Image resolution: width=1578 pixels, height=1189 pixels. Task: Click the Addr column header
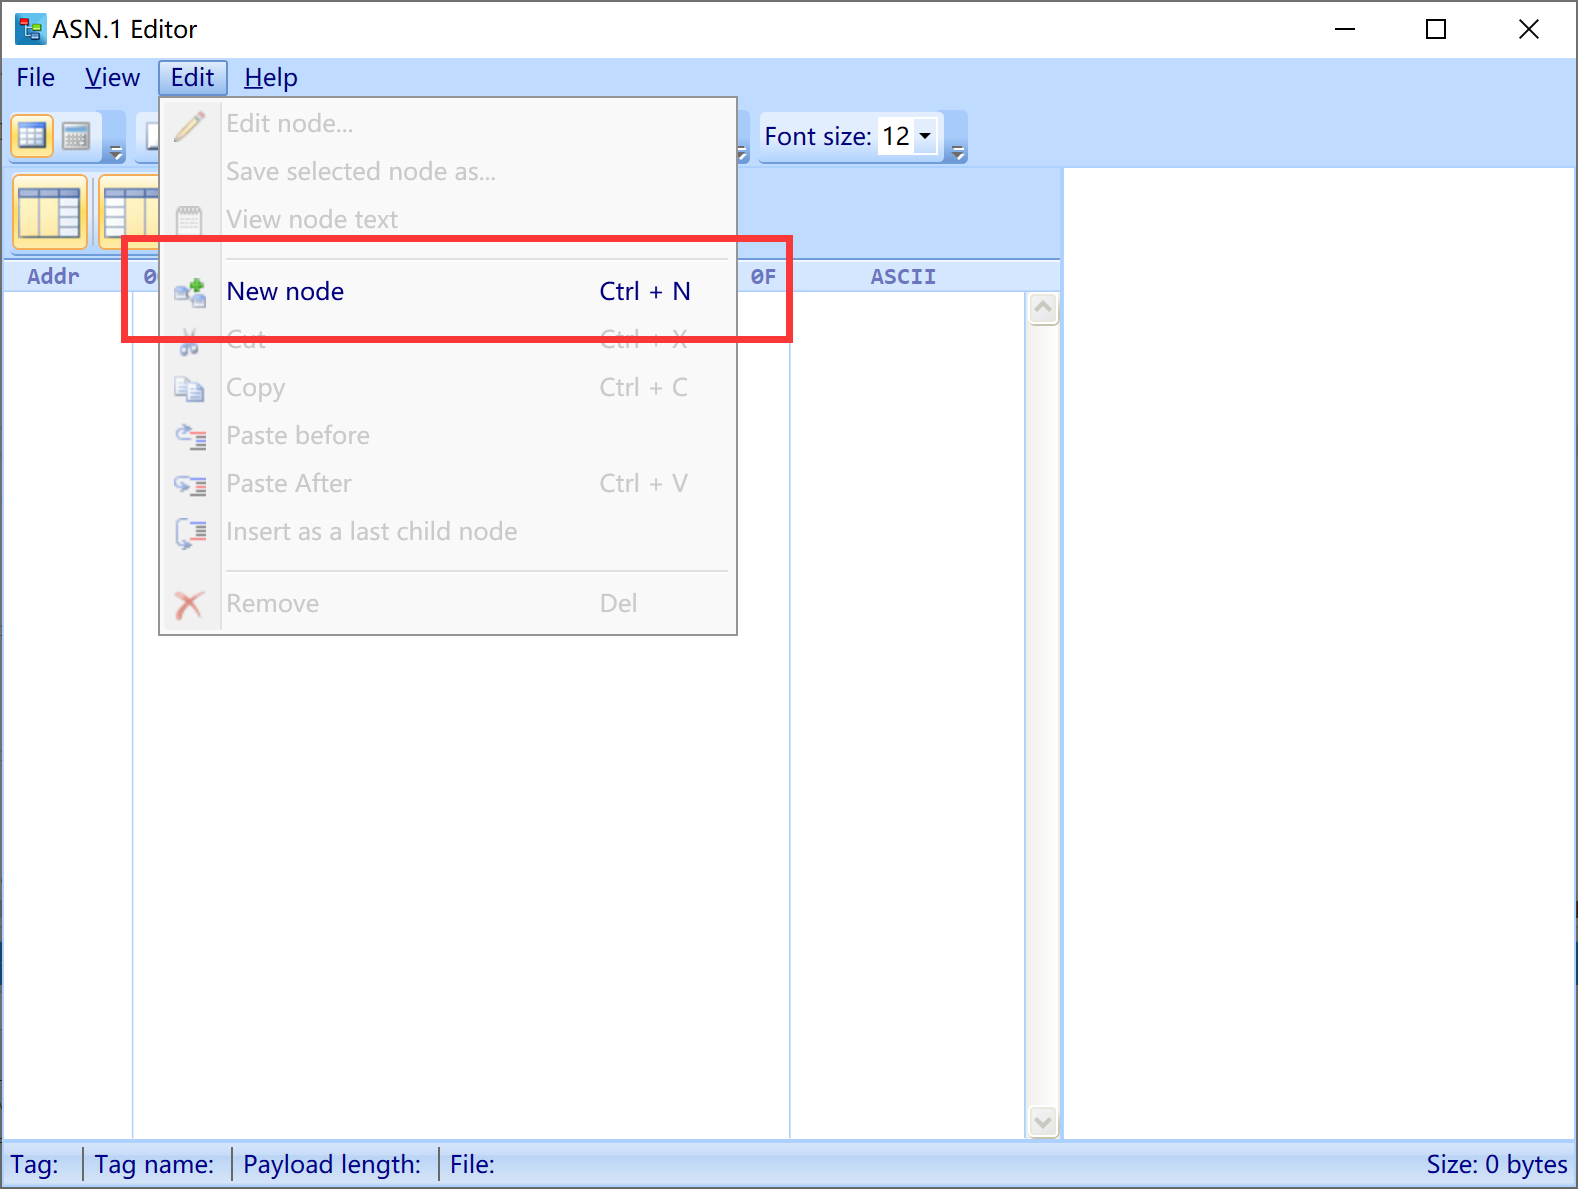(53, 277)
